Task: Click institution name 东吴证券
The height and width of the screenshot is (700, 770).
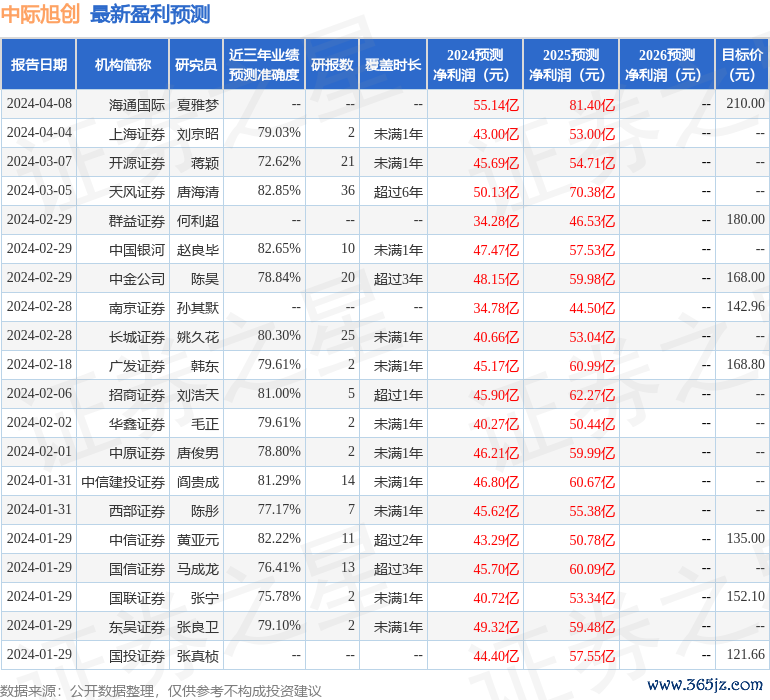Action: 137,626
